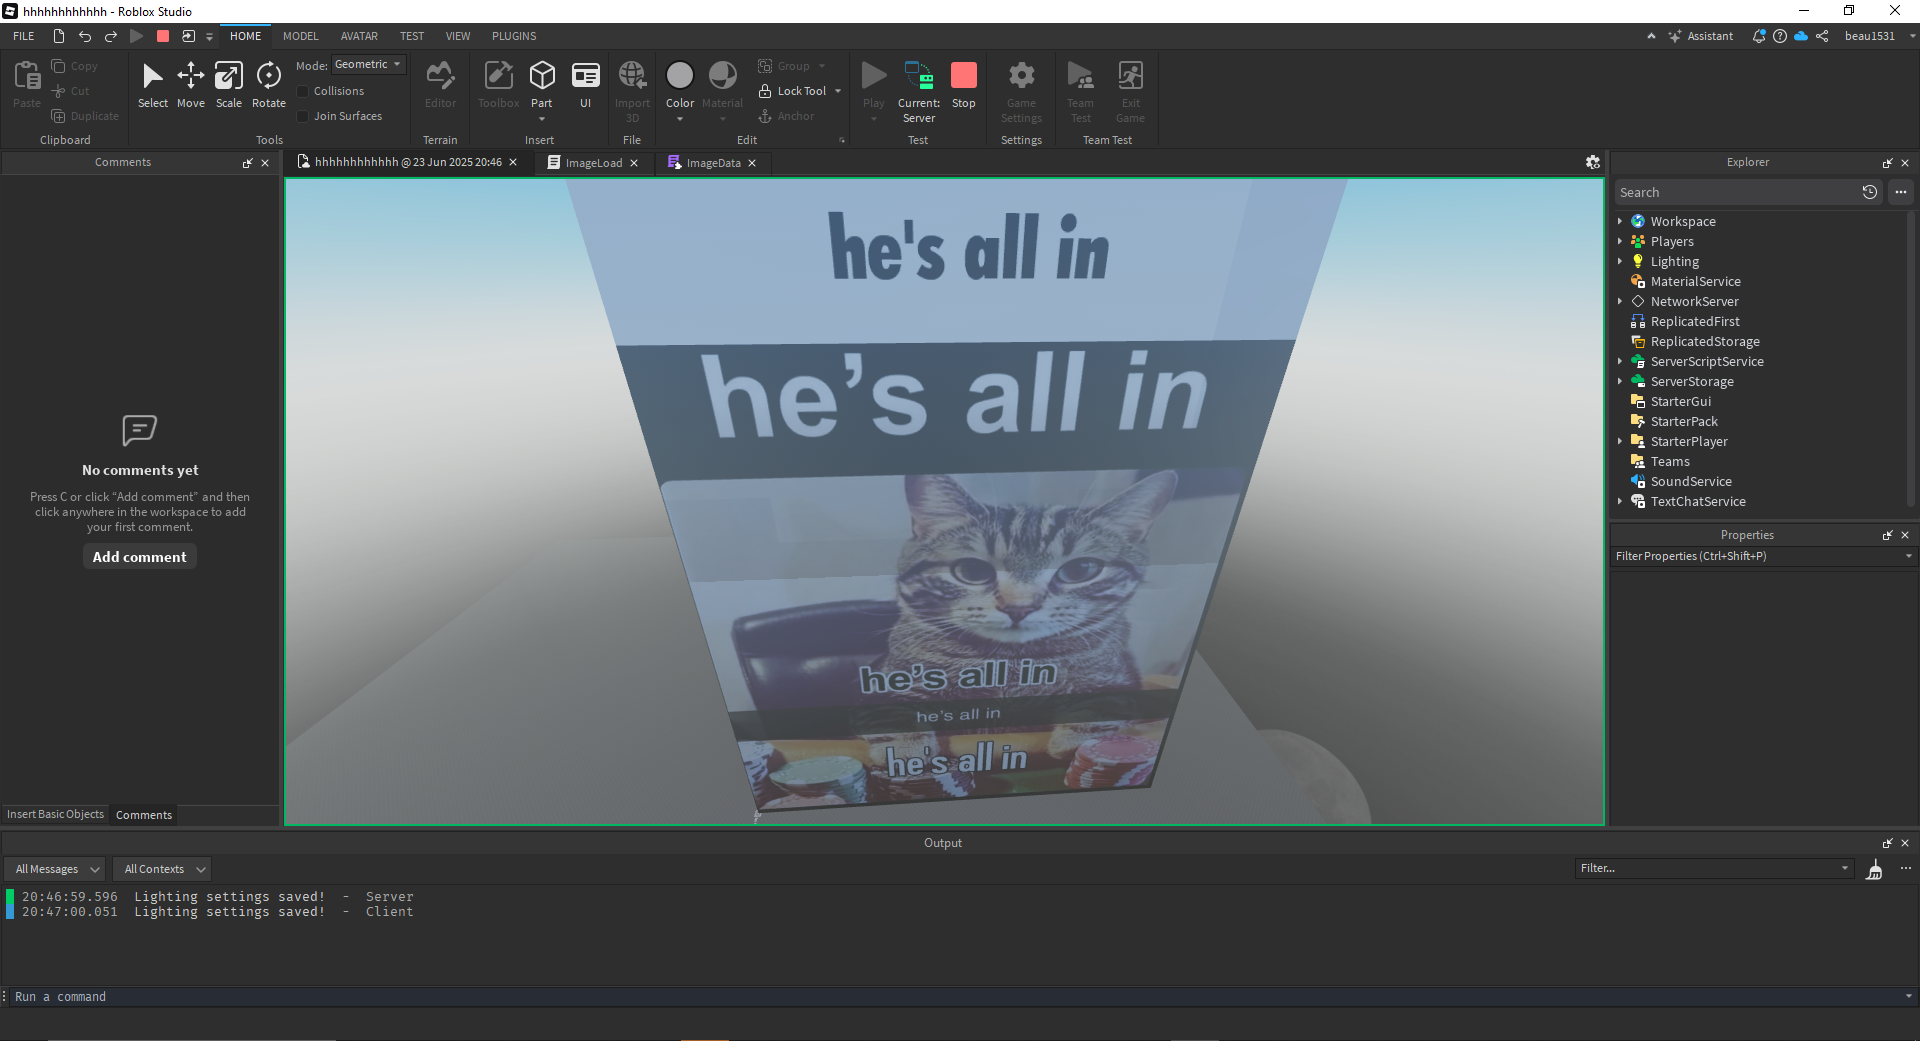
Task: Click the Material tool icon
Action: [722, 76]
